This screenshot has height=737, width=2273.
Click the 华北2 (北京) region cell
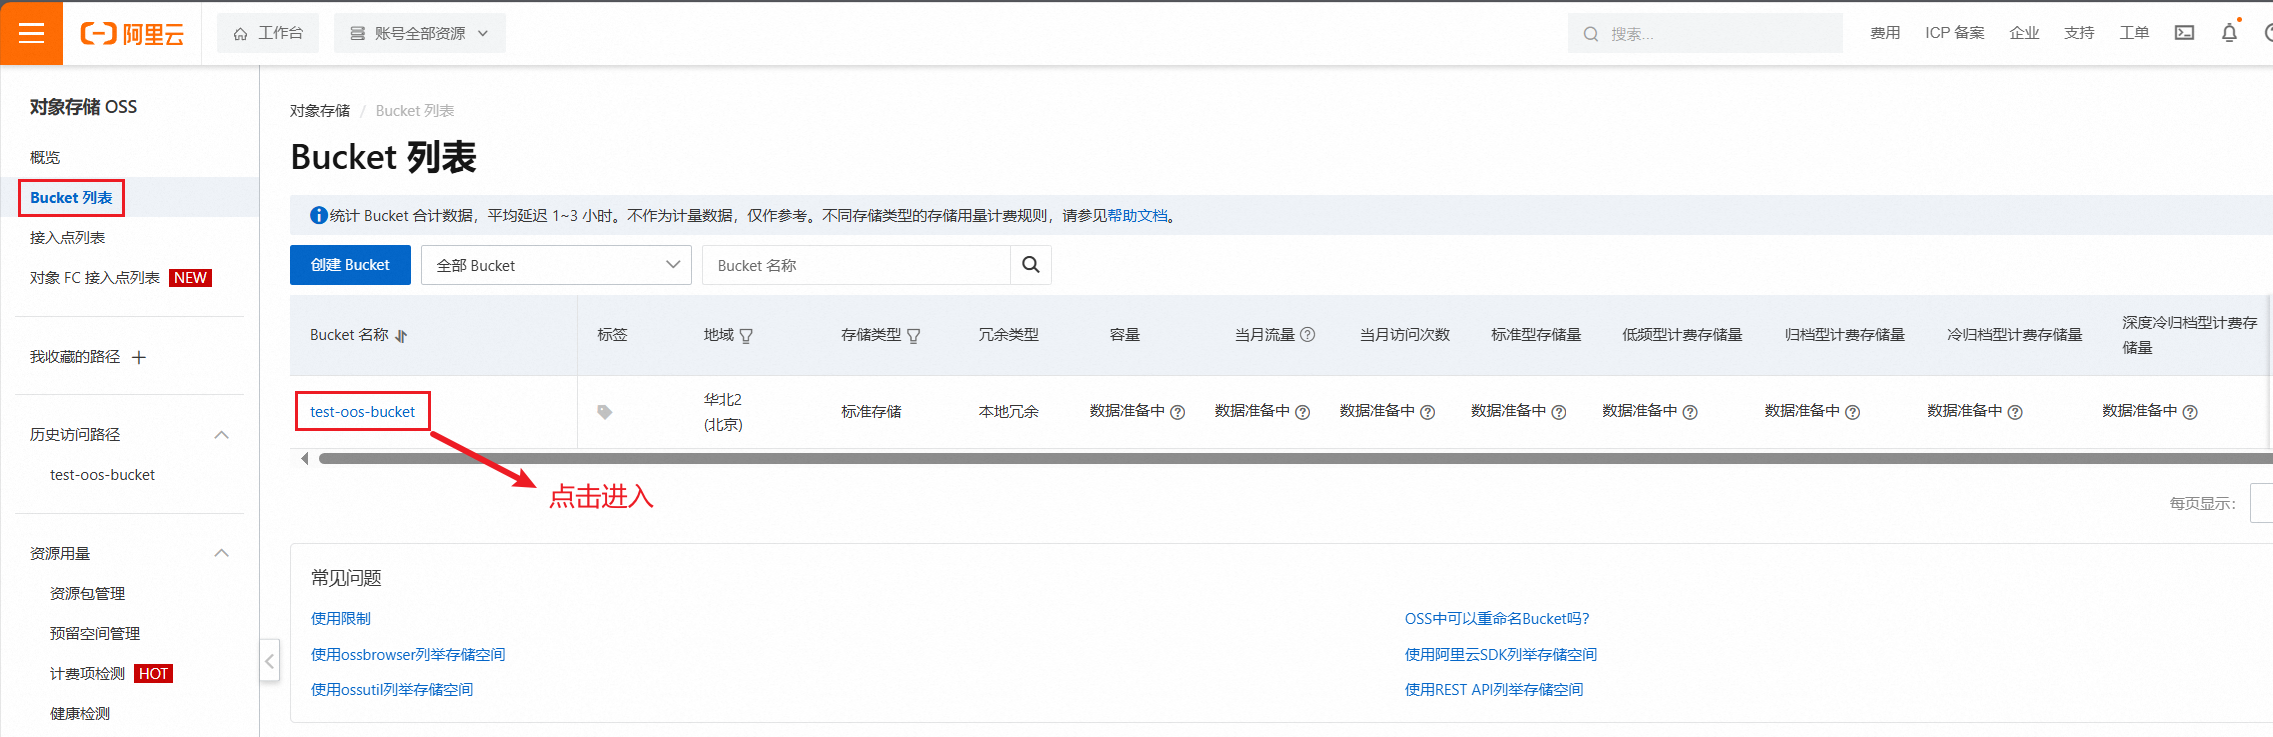tap(723, 412)
